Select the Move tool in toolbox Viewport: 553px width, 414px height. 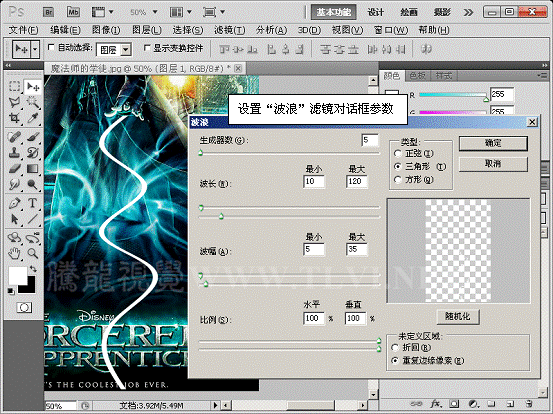33,86
